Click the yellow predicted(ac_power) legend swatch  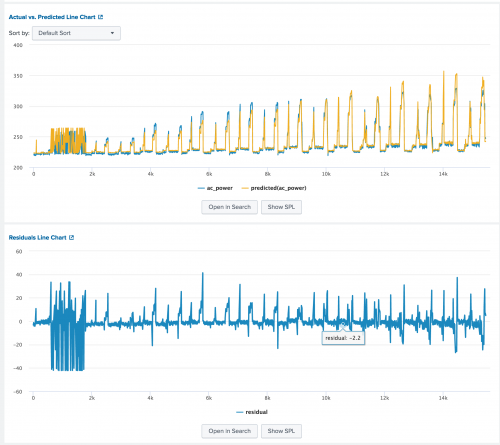pyautogui.click(x=245, y=188)
